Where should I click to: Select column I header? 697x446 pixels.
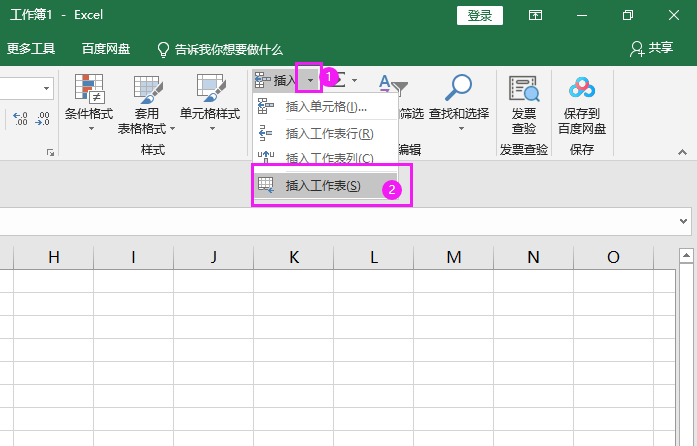point(133,257)
